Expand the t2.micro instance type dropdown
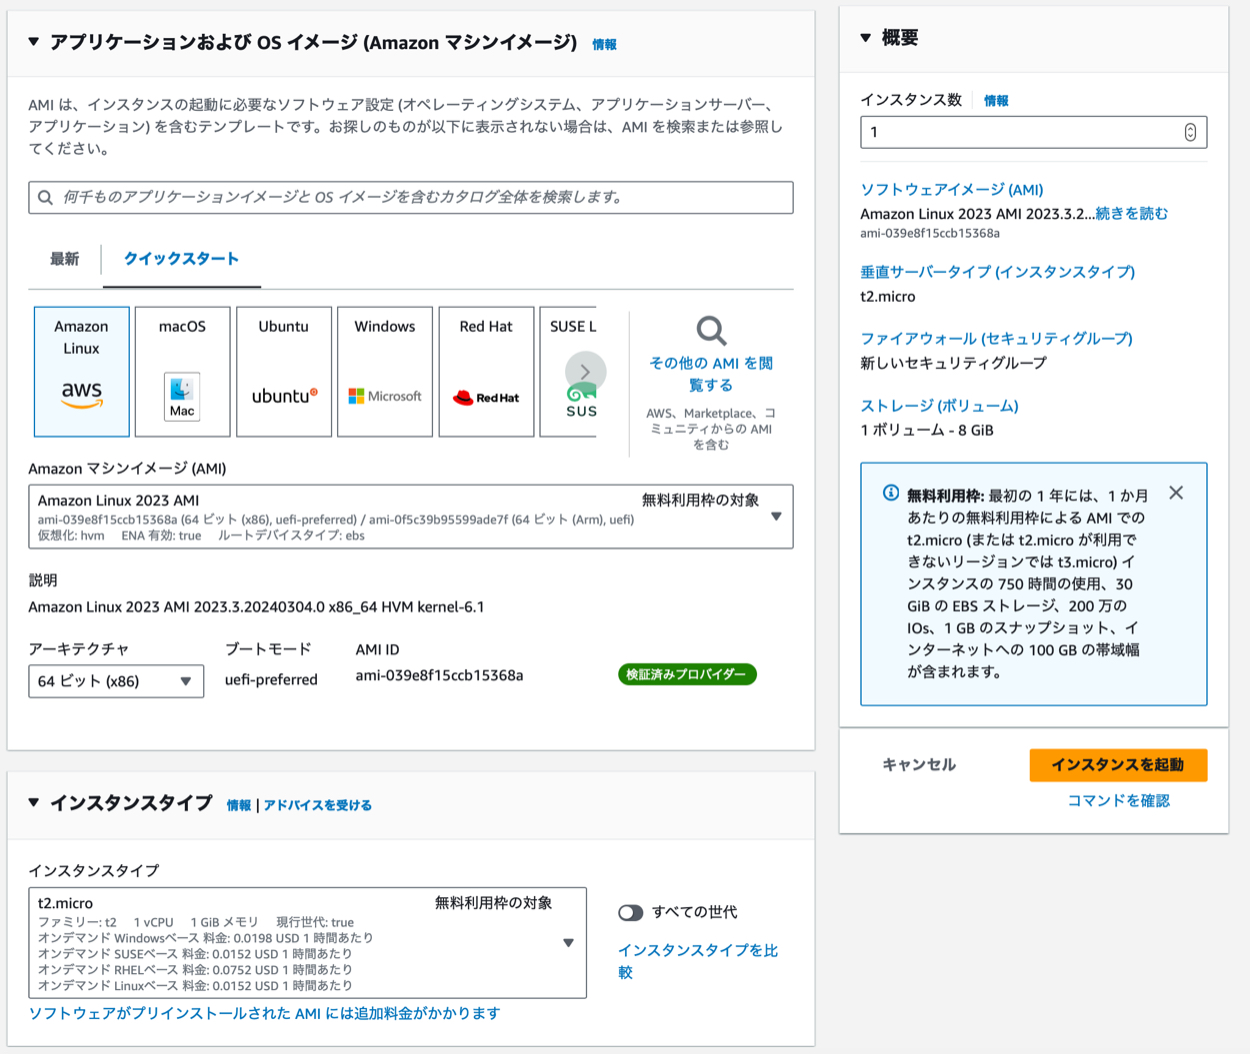The image size is (1250, 1054). (x=568, y=943)
